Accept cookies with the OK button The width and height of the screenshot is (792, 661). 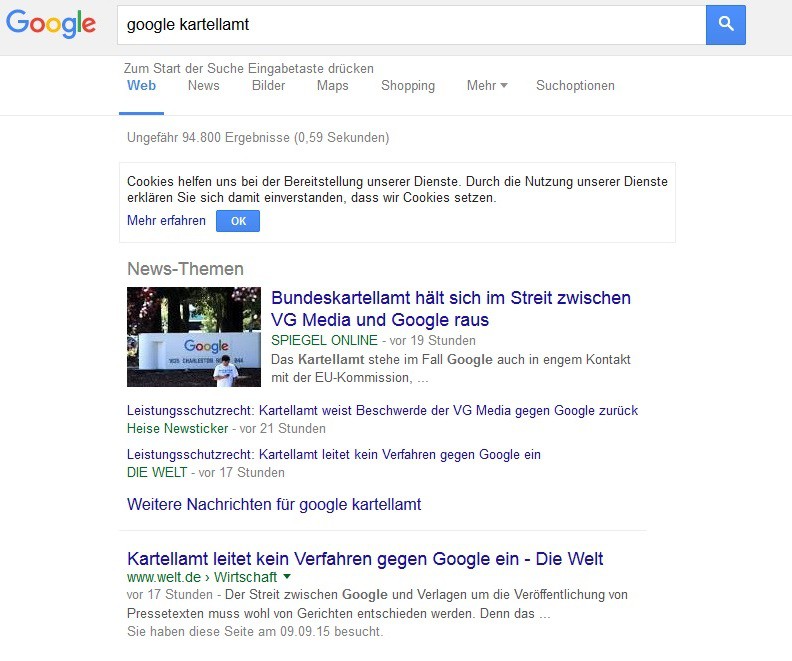[238, 221]
